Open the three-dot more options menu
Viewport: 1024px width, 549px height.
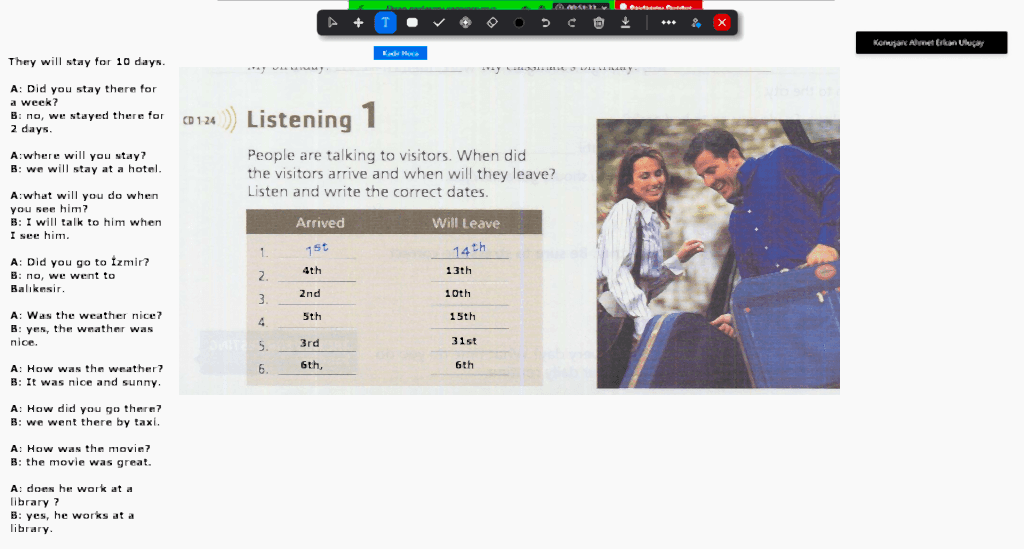668,22
